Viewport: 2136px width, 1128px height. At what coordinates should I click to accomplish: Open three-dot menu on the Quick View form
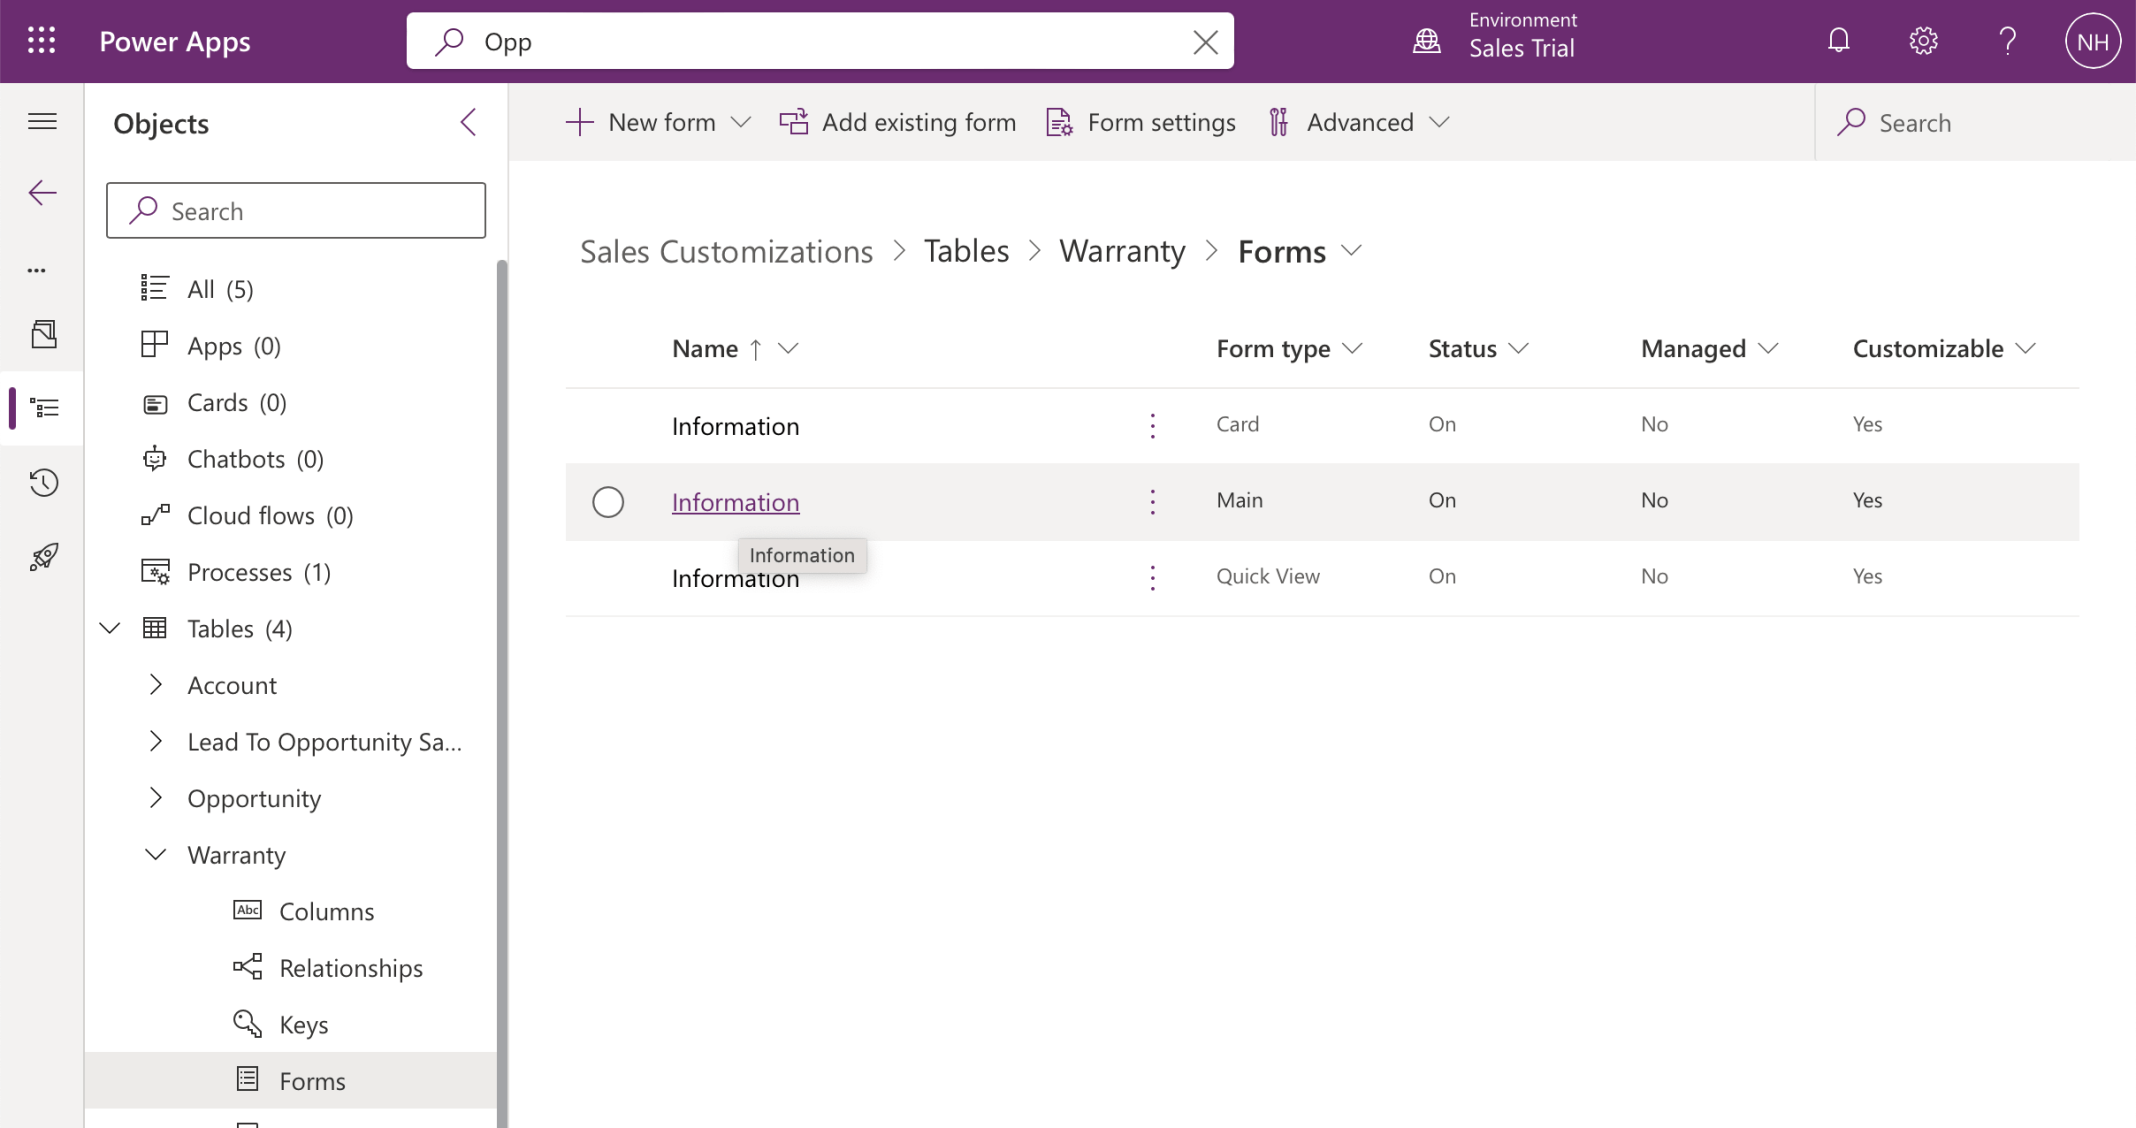click(x=1152, y=577)
